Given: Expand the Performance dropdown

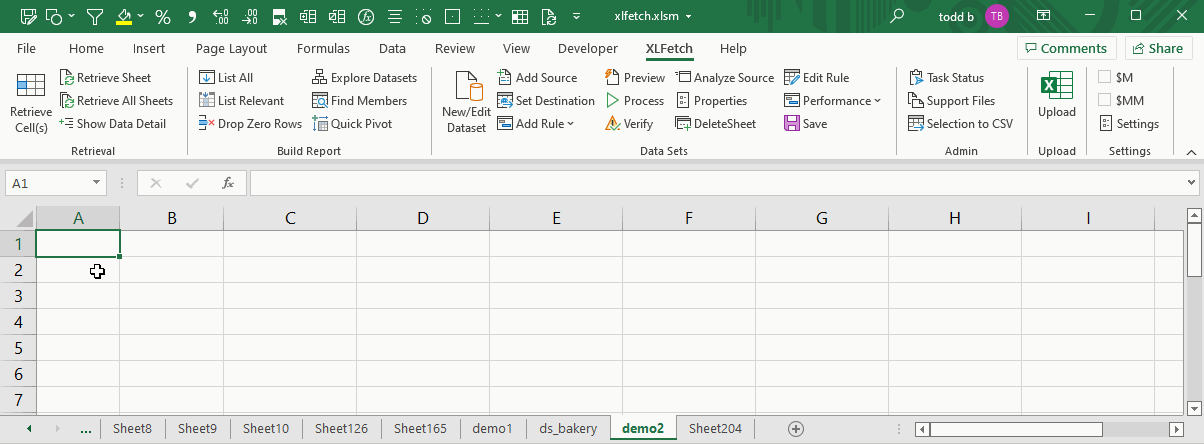Looking at the screenshot, I should point(876,101).
